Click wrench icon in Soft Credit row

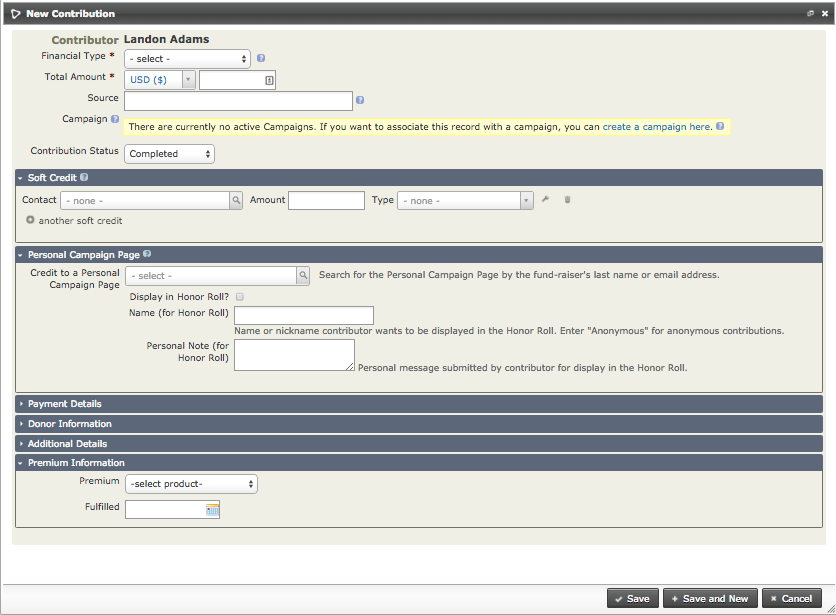(546, 200)
